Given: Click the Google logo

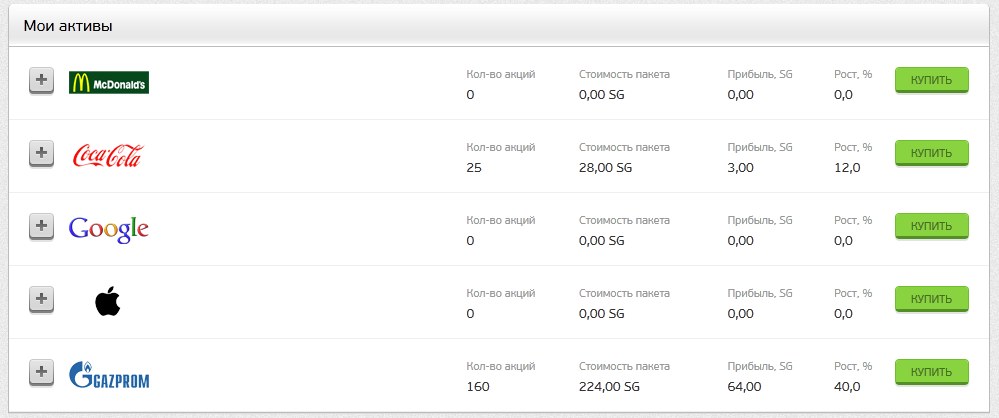Looking at the screenshot, I should coord(109,229).
